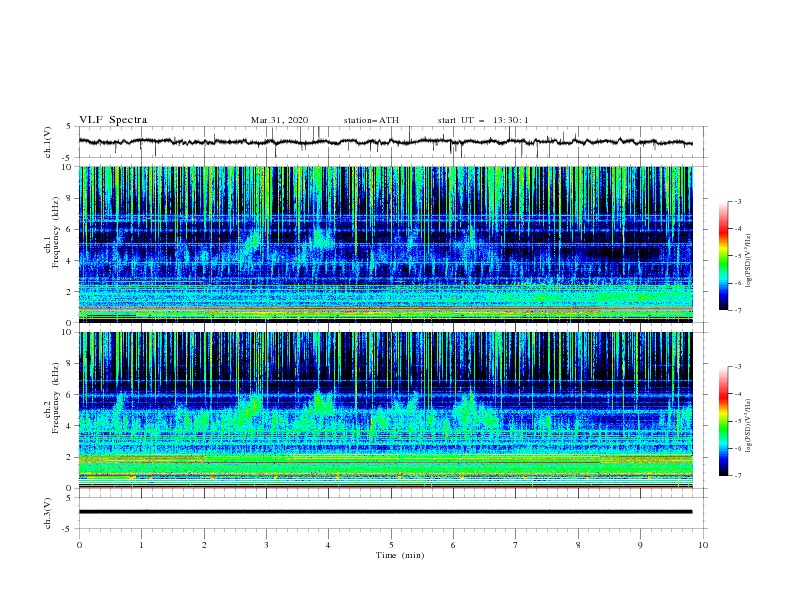The width and height of the screenshot is (792, 612).
Task: Click the ch.3 flat black waveform trace
Action: pos(385,512)
